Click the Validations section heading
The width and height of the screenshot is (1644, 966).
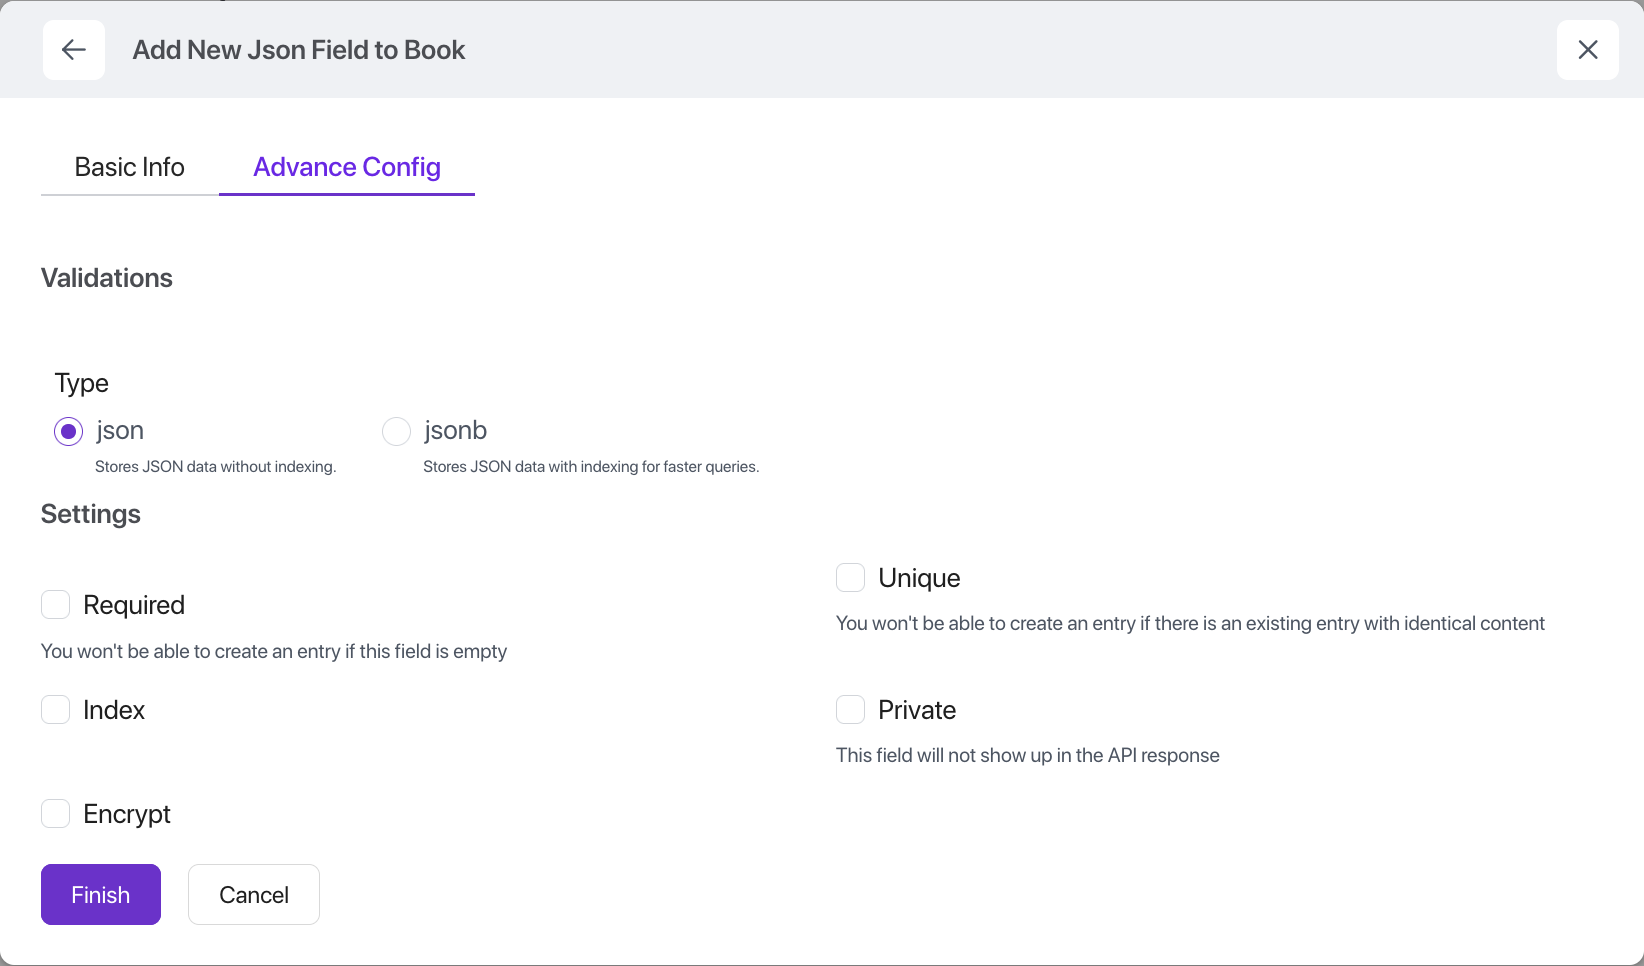107,278
